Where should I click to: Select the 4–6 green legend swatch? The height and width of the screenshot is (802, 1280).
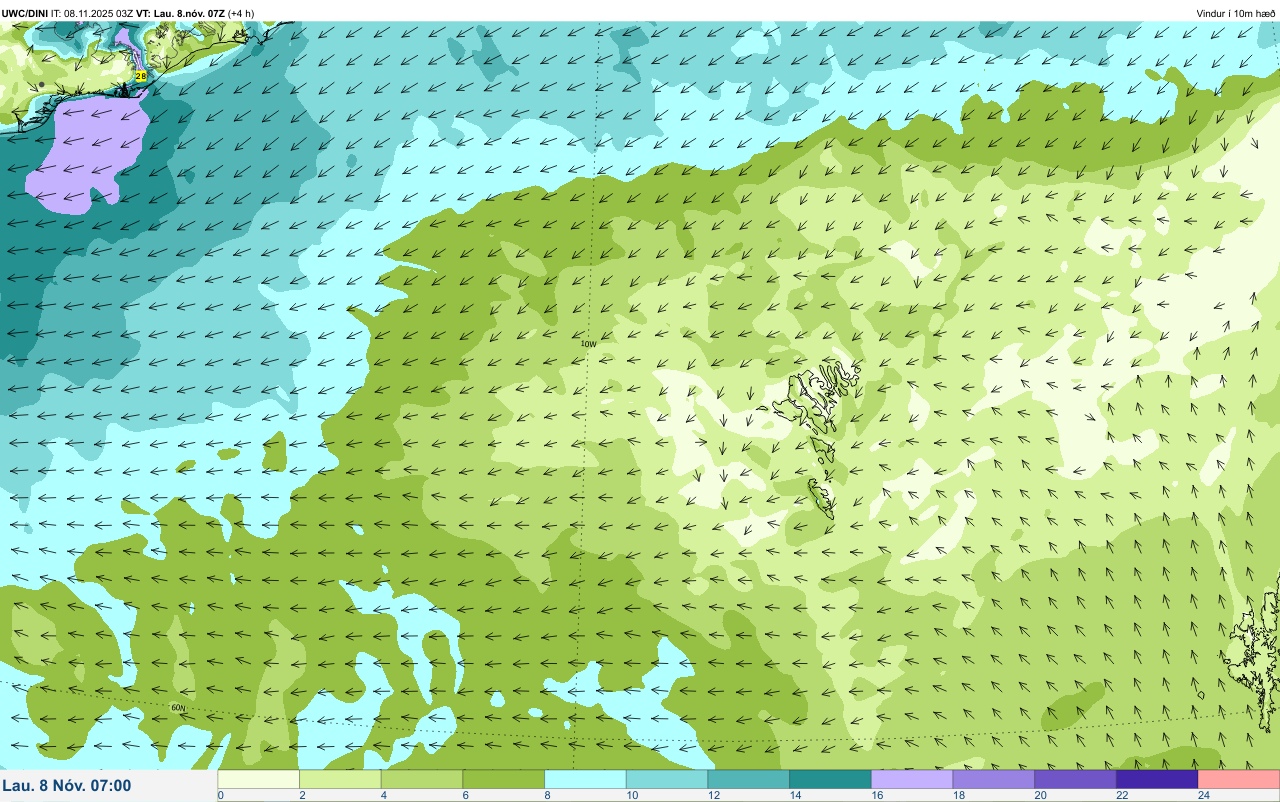(x=422, y=778)
